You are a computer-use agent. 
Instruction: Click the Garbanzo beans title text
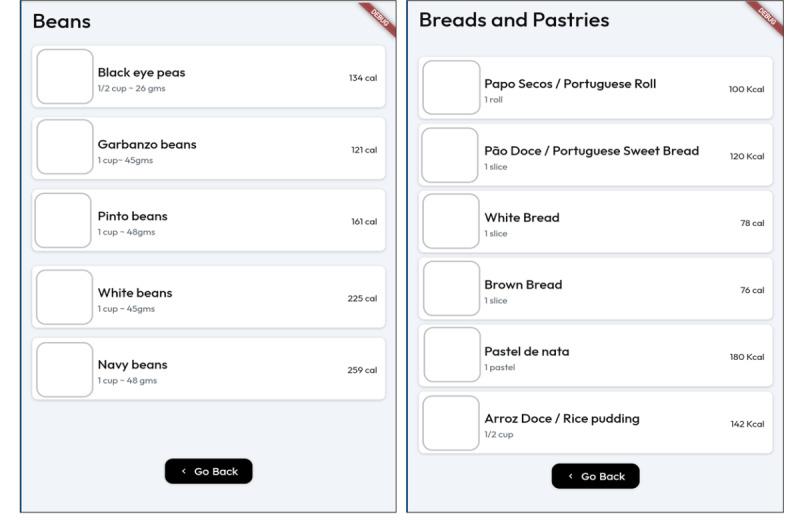[x=147, y=144]
